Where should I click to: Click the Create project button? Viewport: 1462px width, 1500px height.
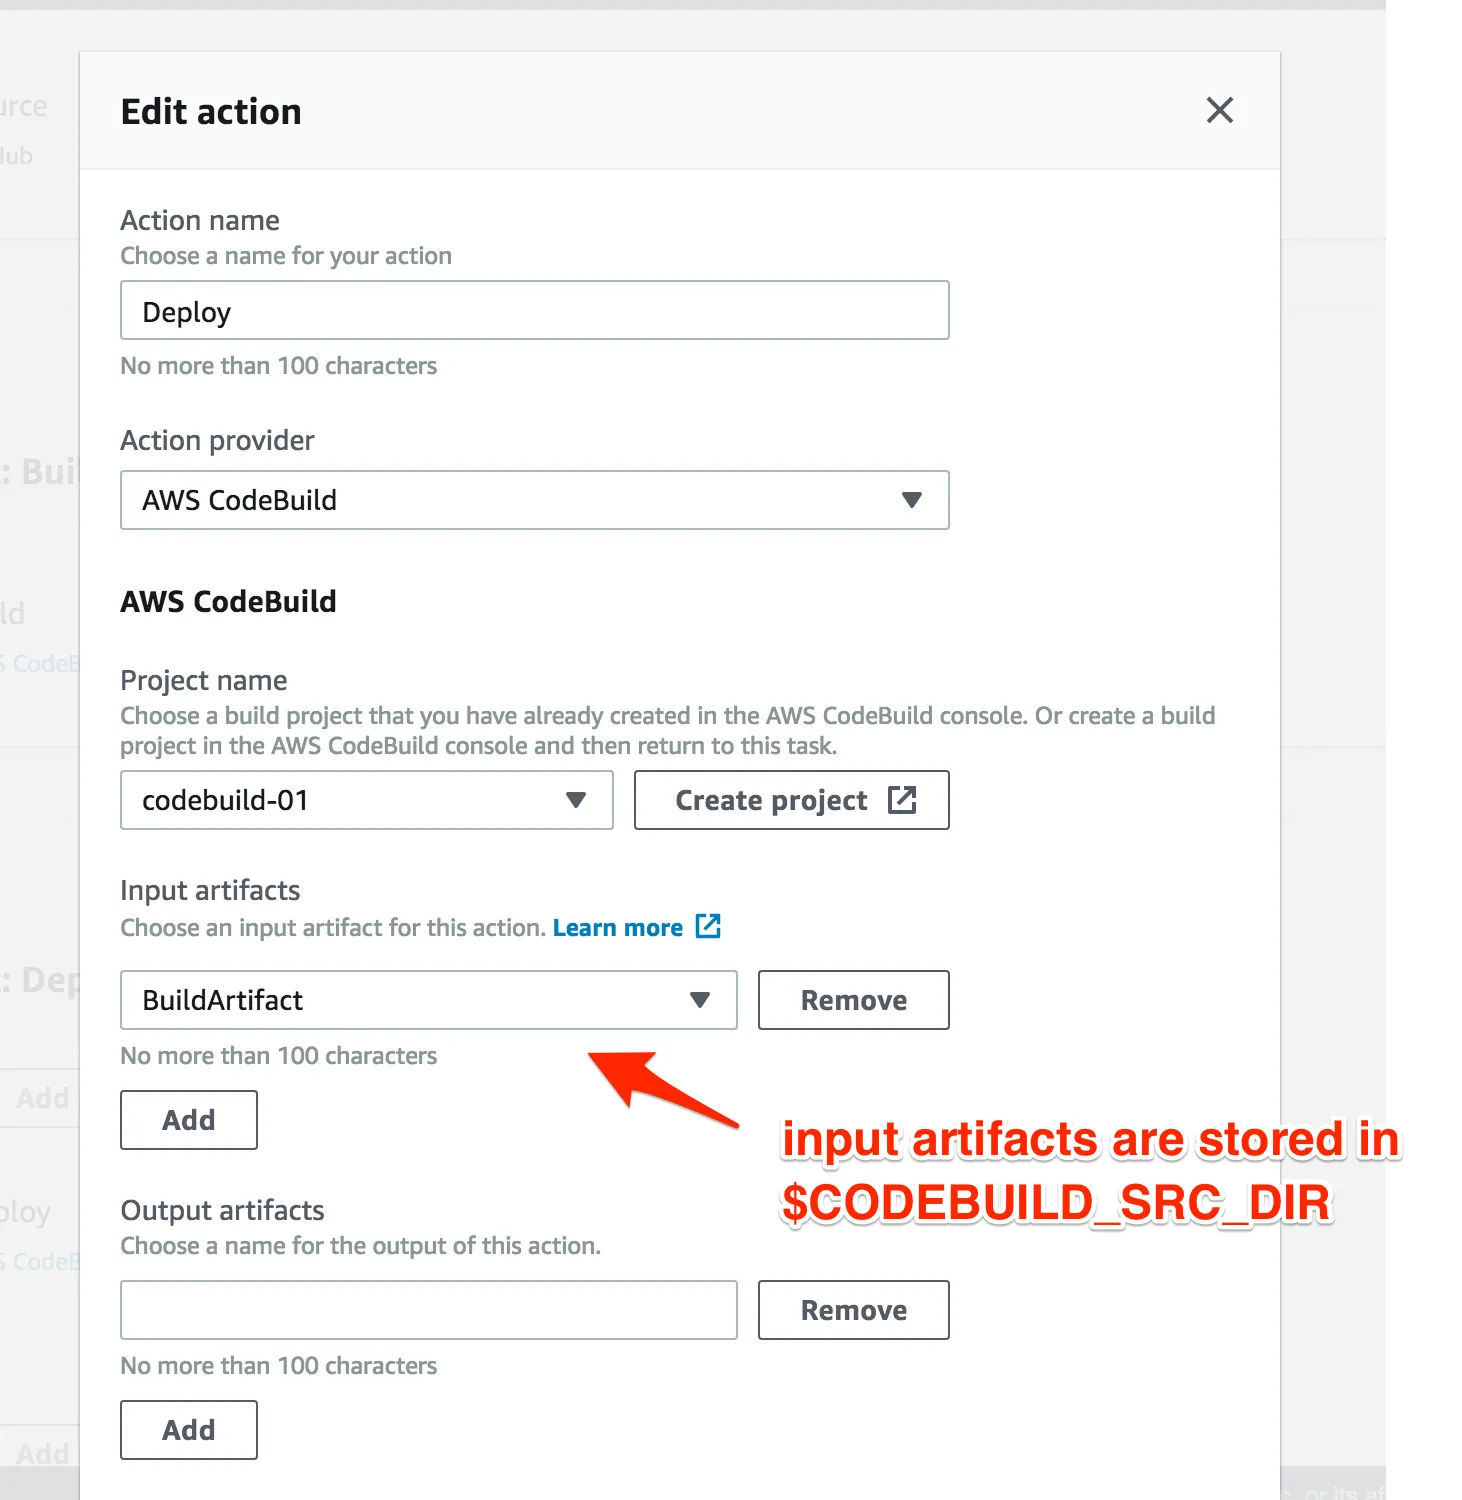click(x=791, y=800)
